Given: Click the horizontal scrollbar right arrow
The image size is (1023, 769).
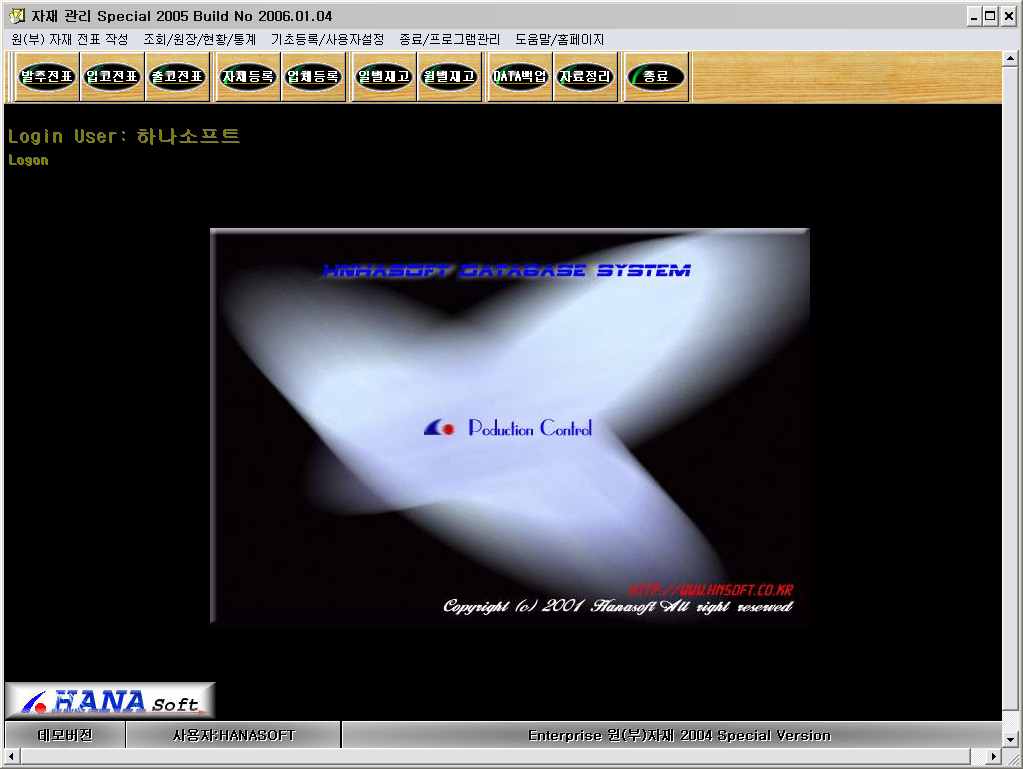Looking at the screenshot, I should click(x=993, y=757).
